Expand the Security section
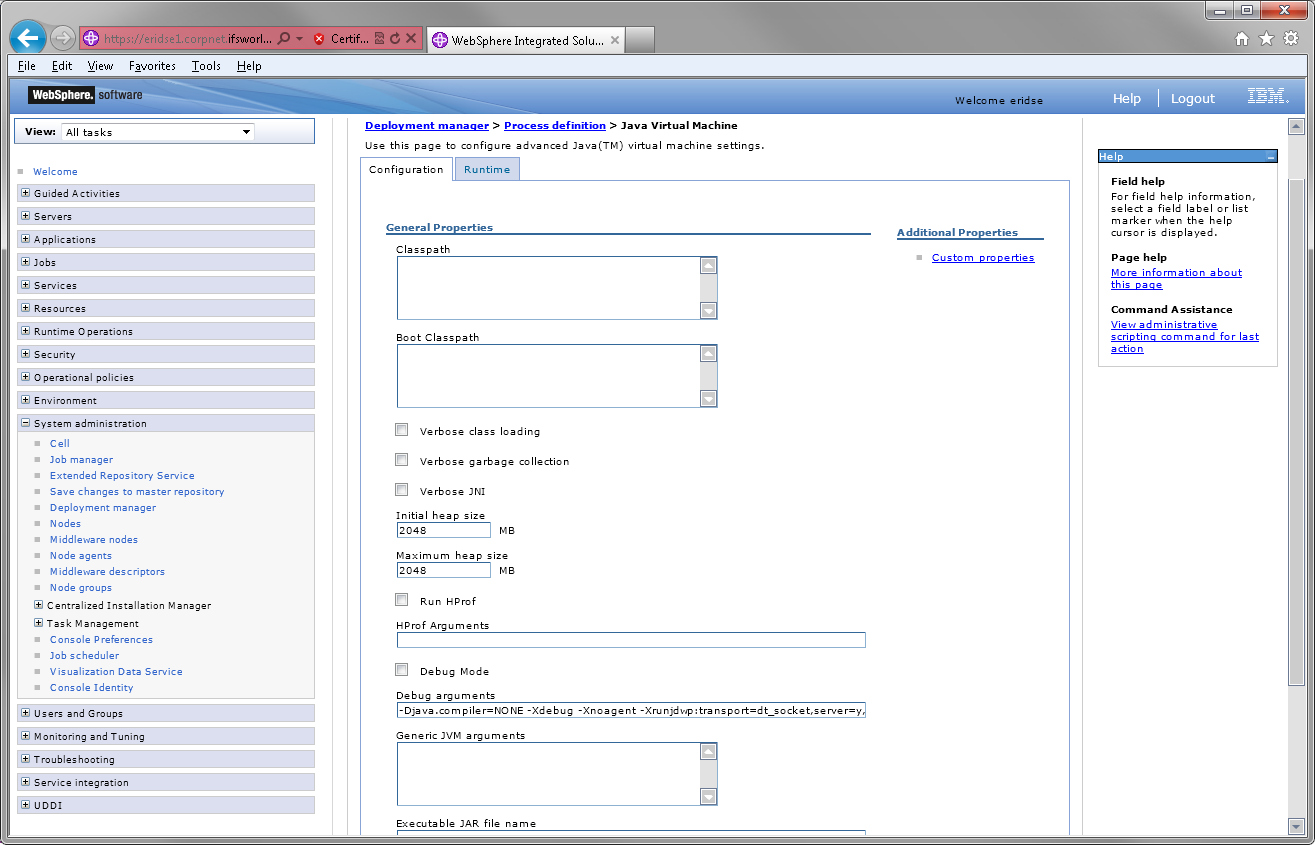 tap(25, 354)
